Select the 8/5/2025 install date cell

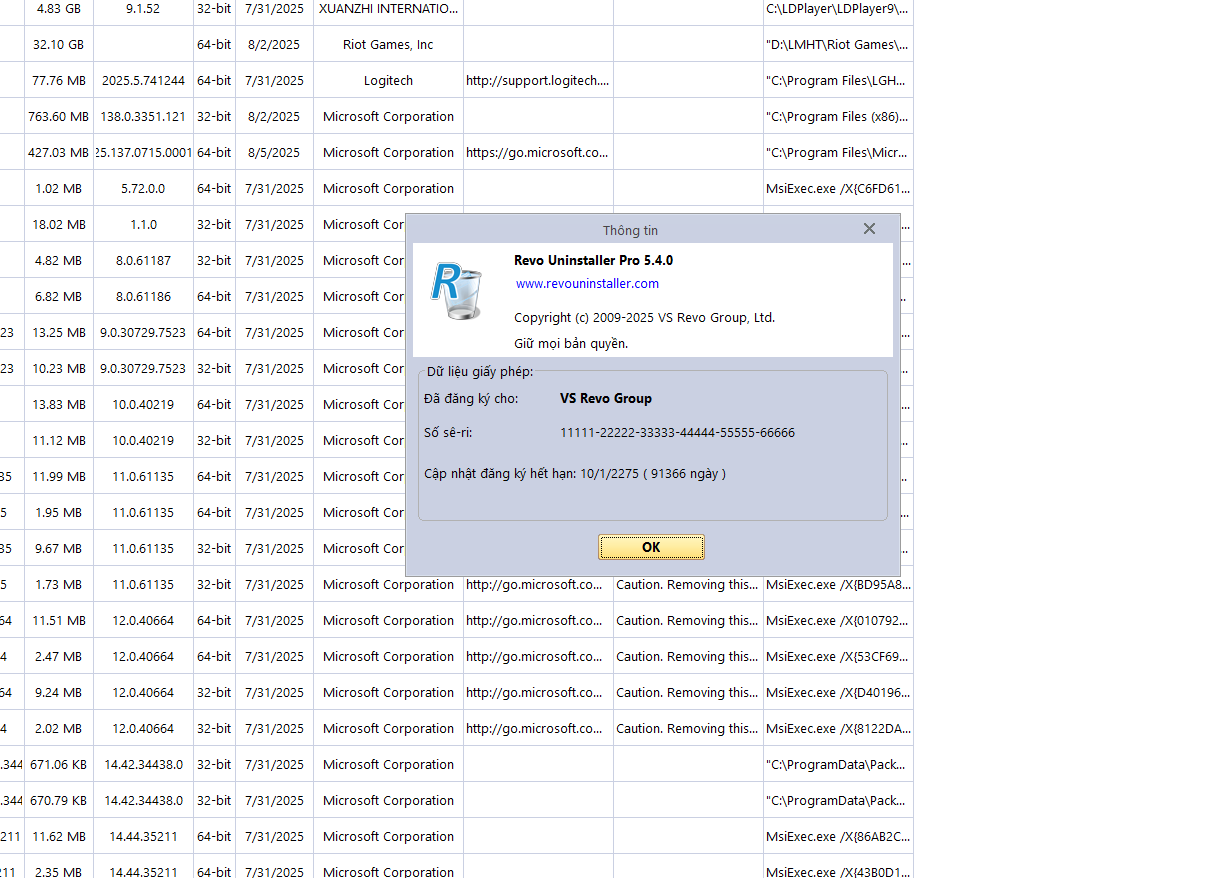click(x=273, y=153)
